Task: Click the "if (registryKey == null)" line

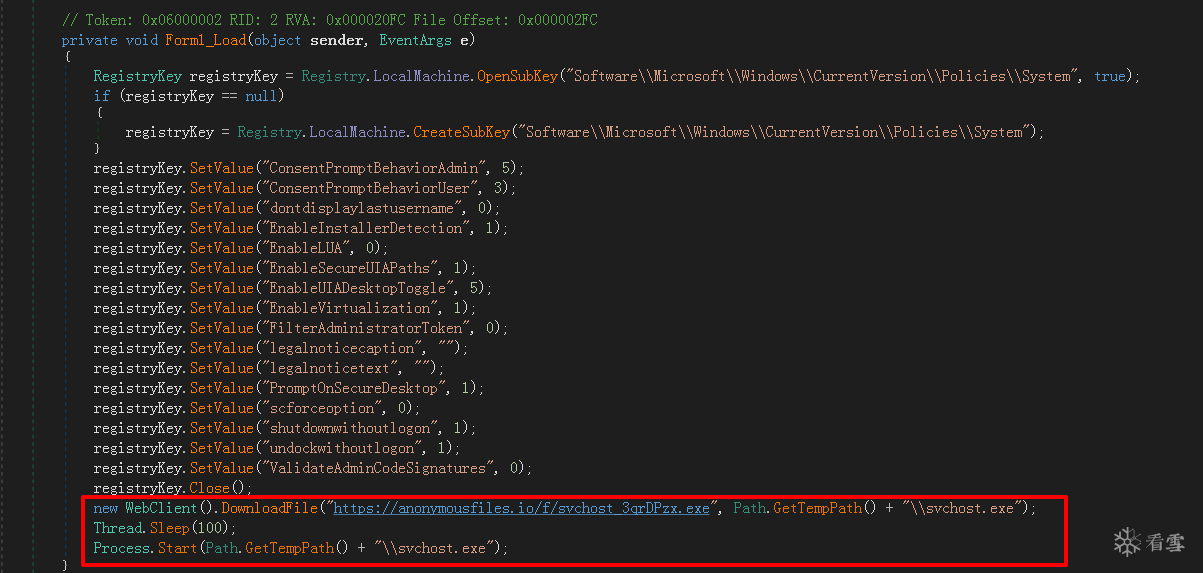Action: [x=189, y=96]
